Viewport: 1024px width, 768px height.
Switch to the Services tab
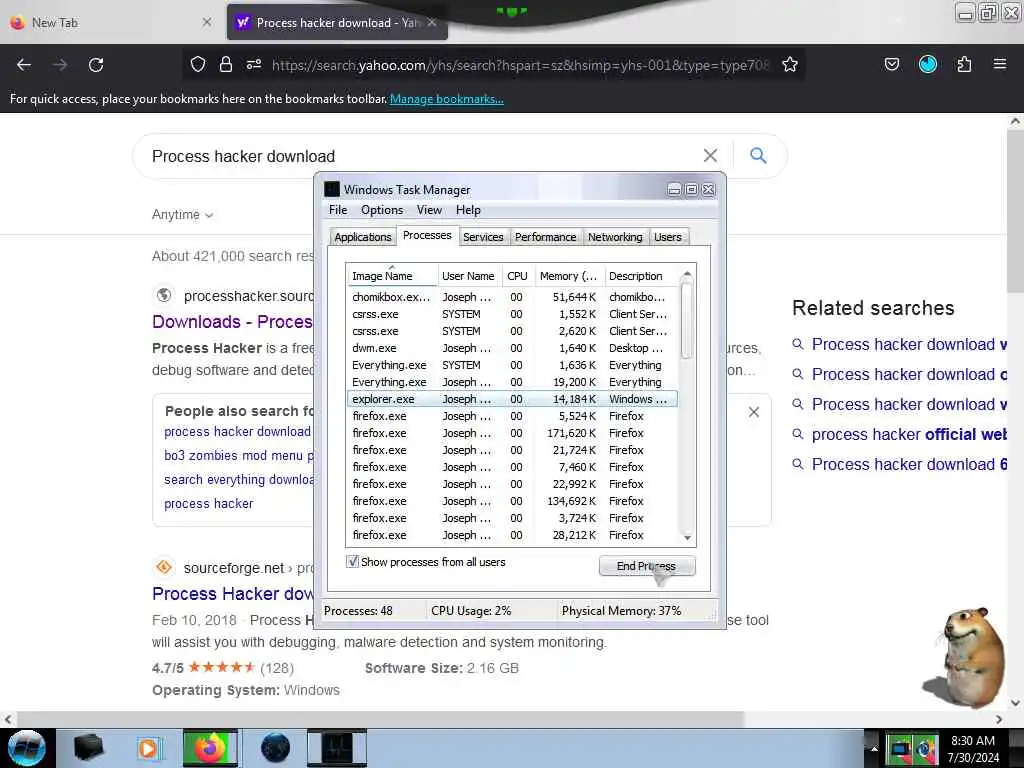pos(483,237)
